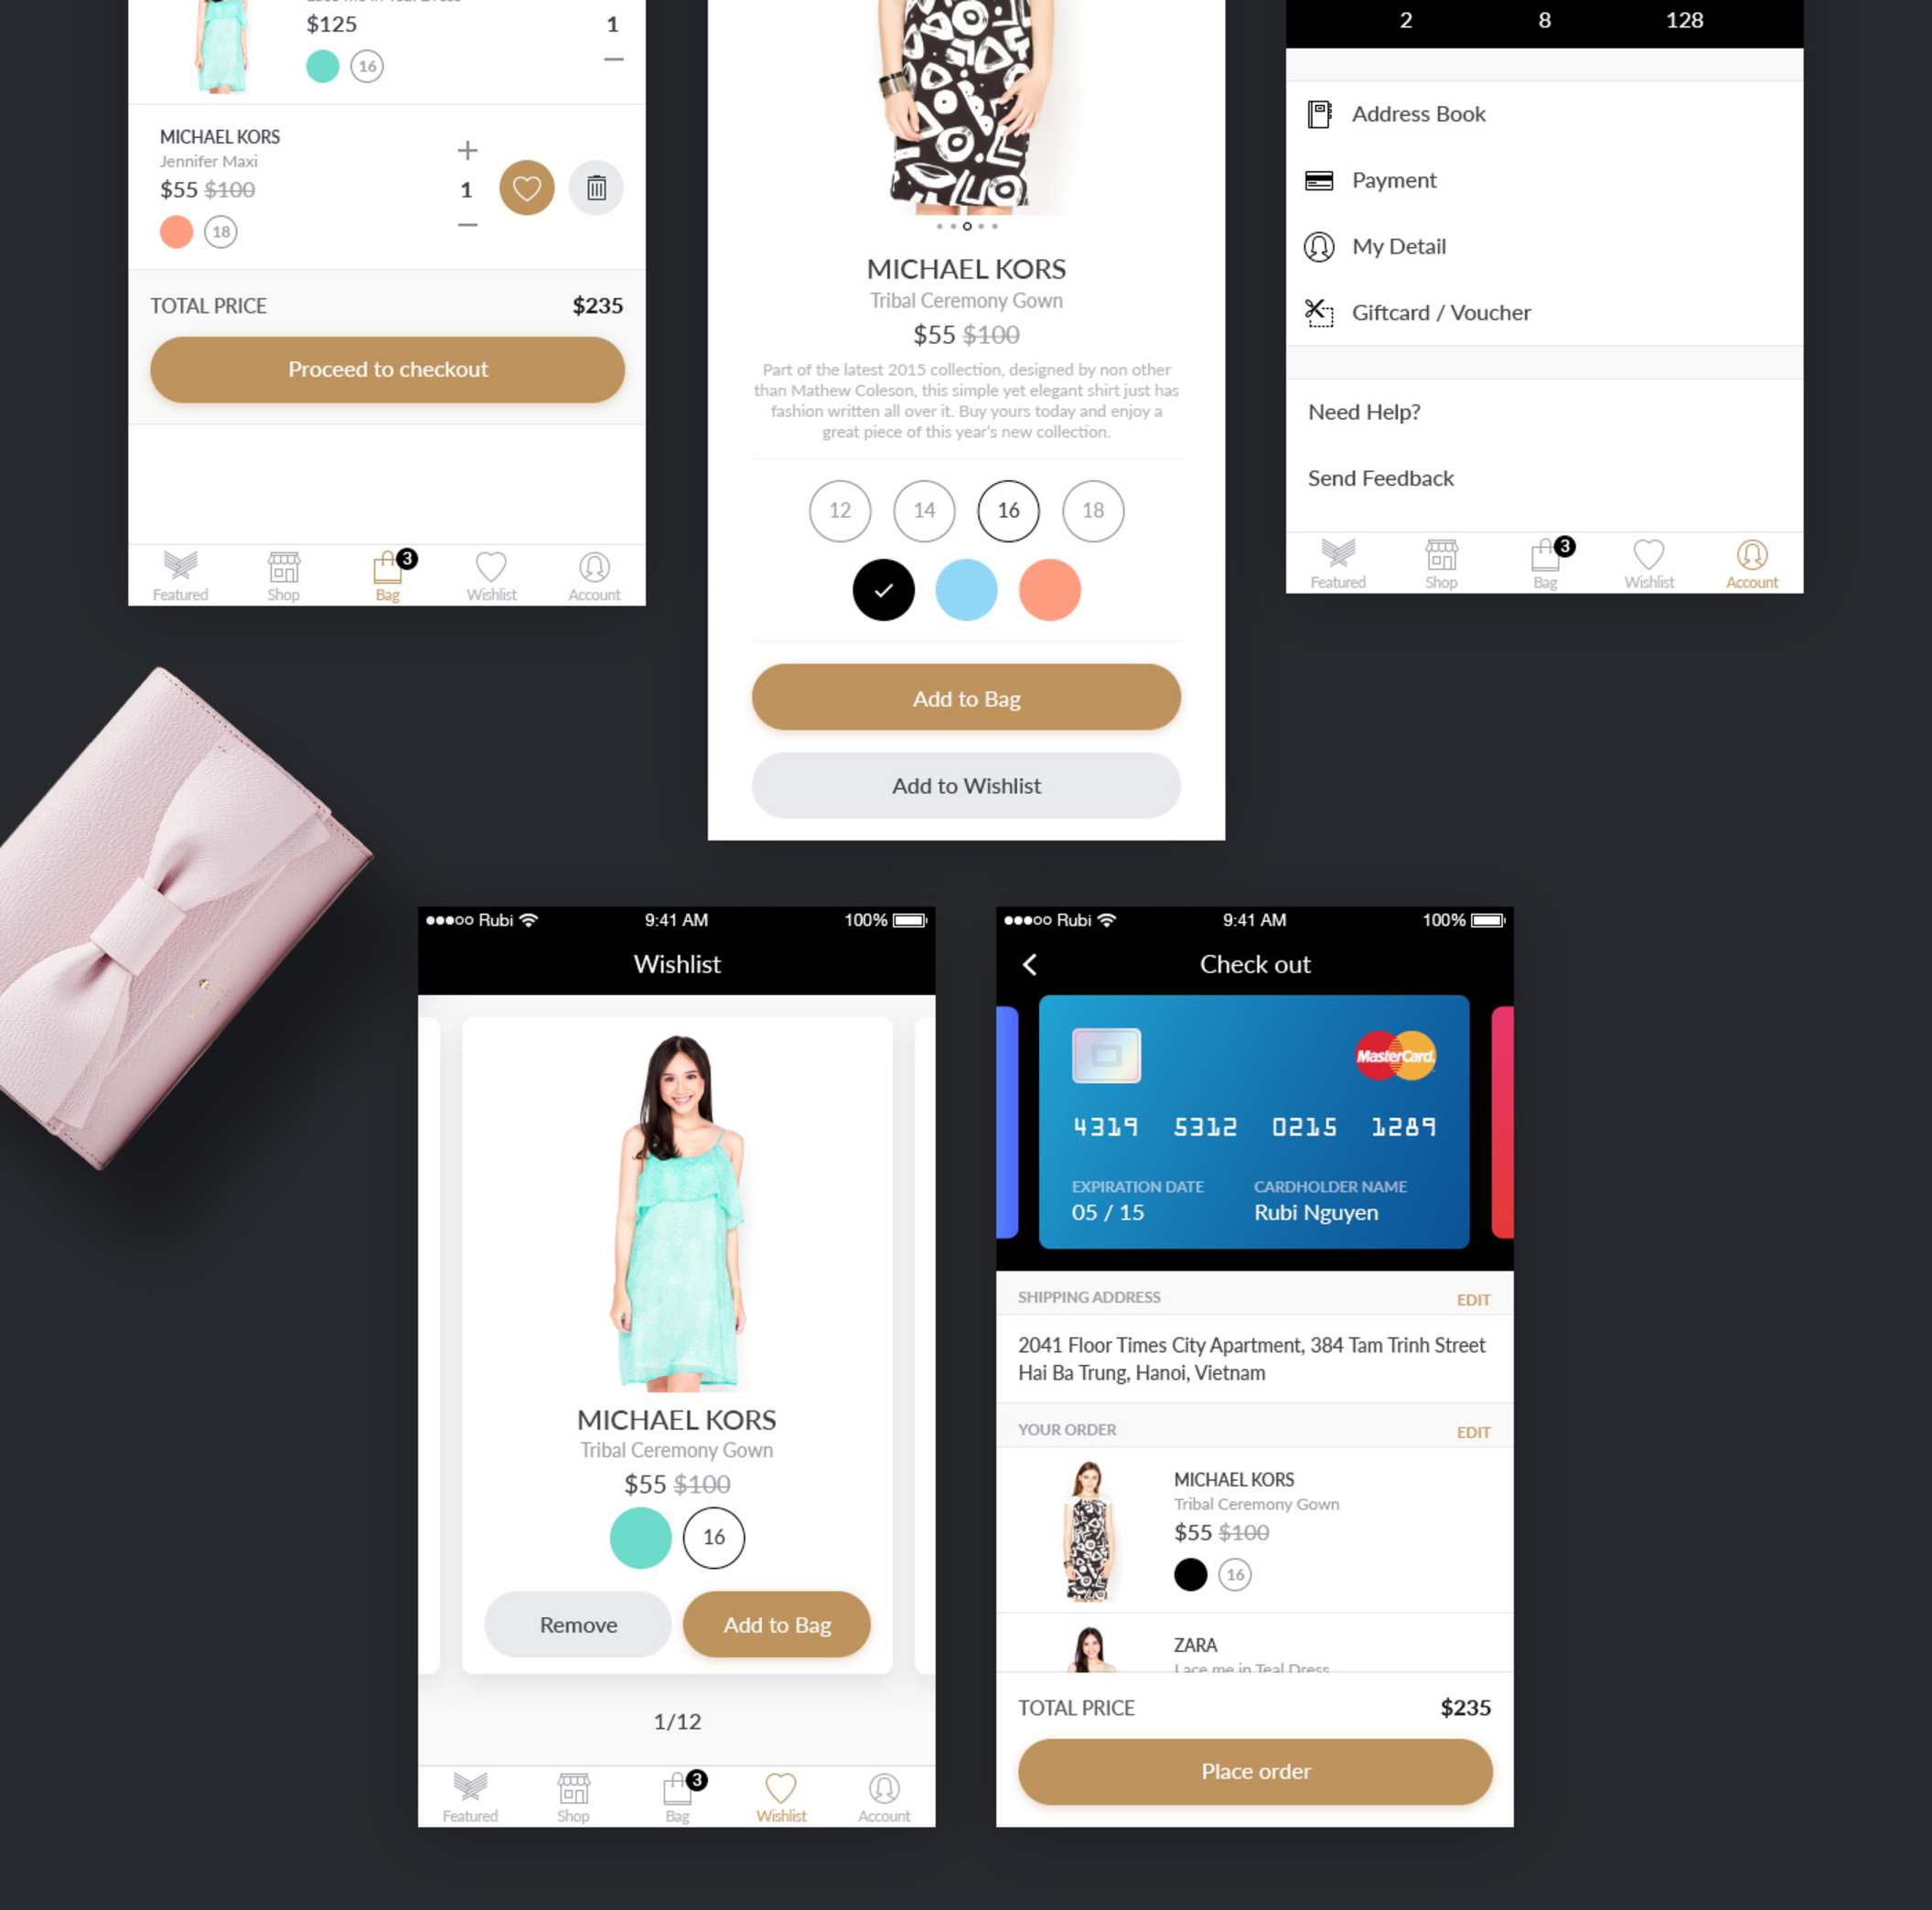Expand Need Help section in account menu
This screenshot has height=1910, width=1932.
click(1366, 409)
